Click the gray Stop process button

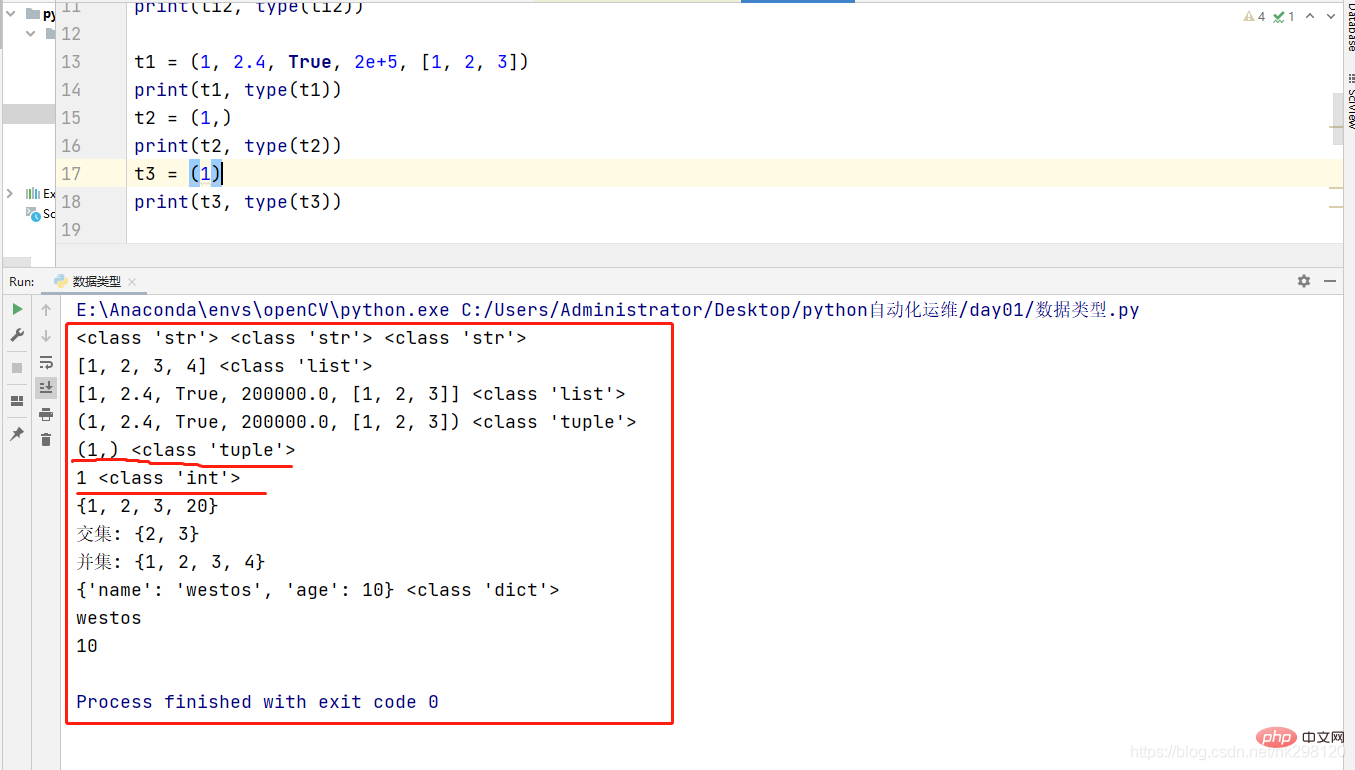[17, 368]
